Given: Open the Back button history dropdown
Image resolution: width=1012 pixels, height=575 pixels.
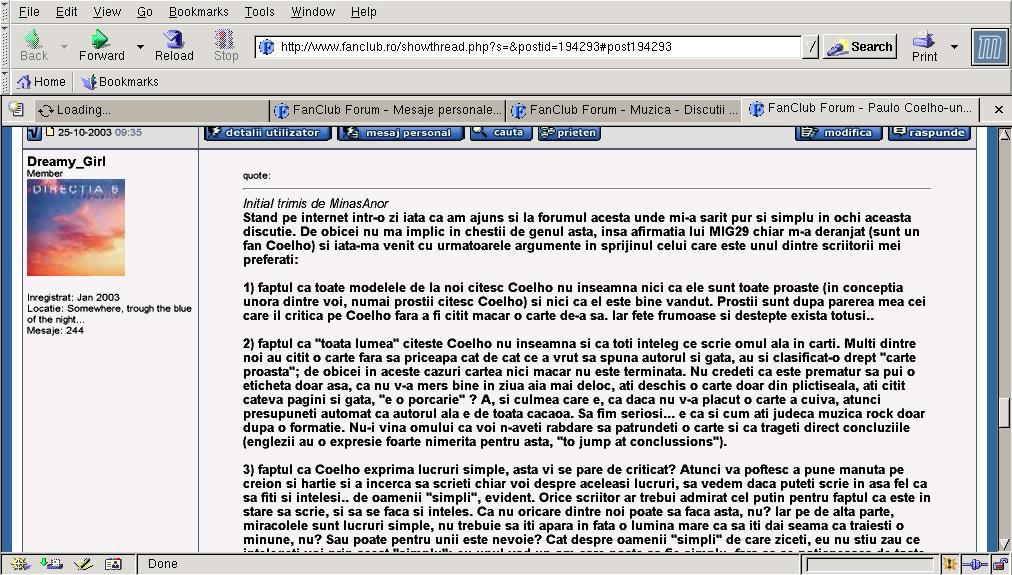Looking at the screenshot, I should (64, 46).
